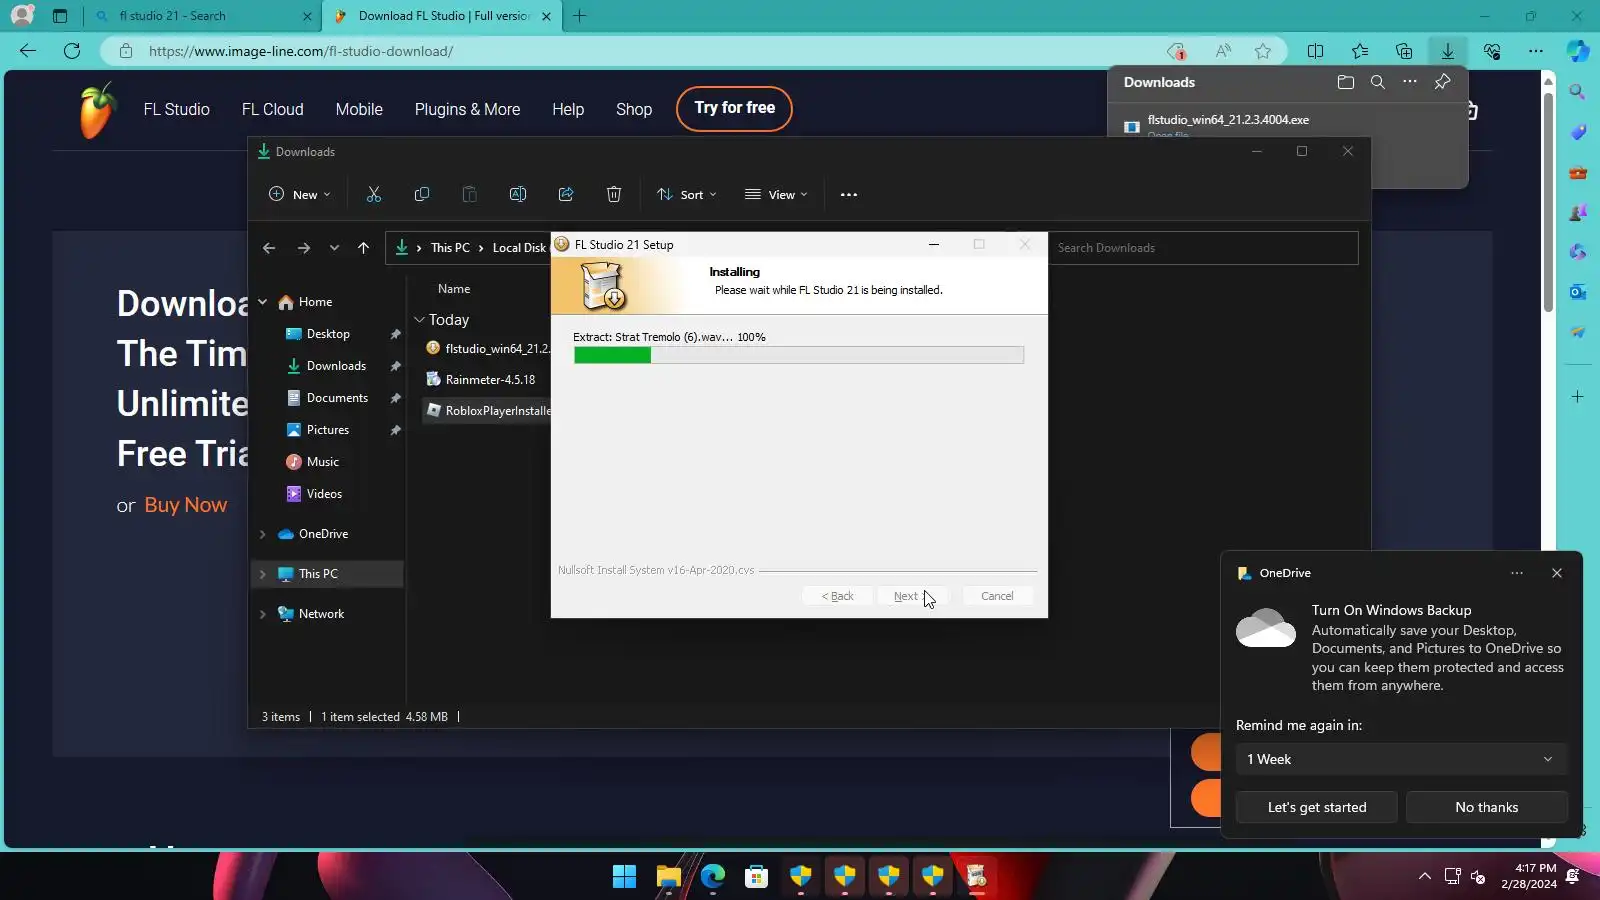Pin the Edge Downloads panel
1600x900 pixels.
(1442, 82)
